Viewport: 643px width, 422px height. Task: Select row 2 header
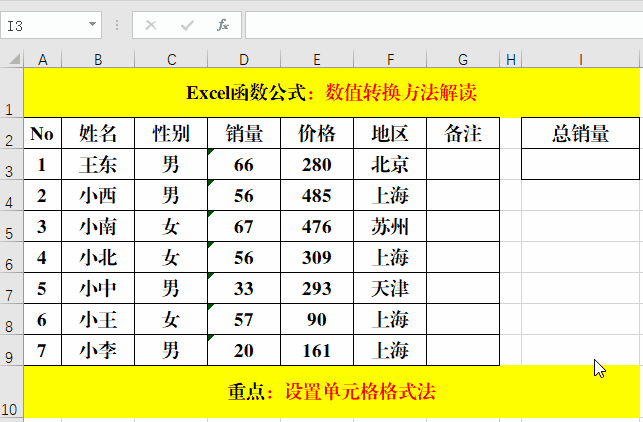(12, 133)
